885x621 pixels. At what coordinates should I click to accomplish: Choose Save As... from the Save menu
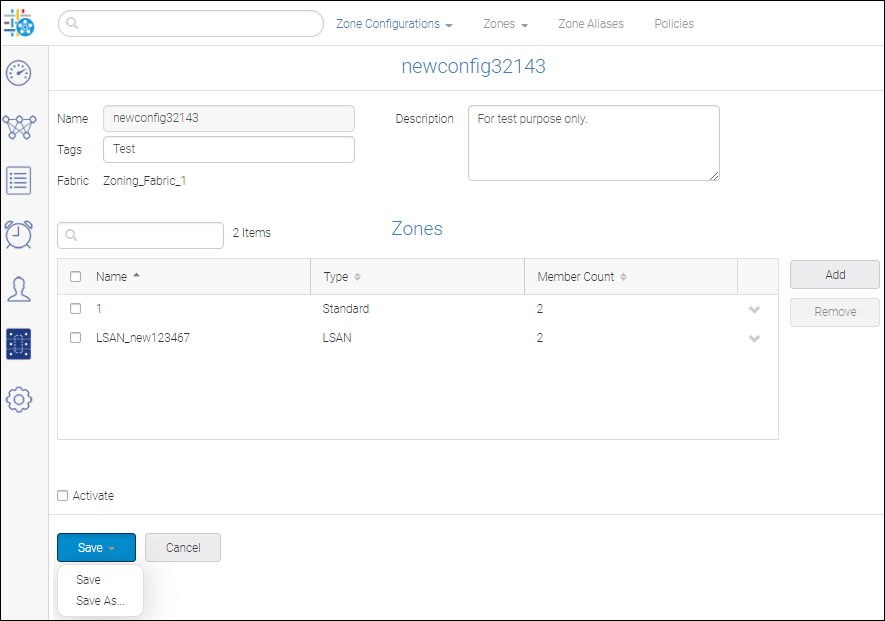(x=100, y=601)
